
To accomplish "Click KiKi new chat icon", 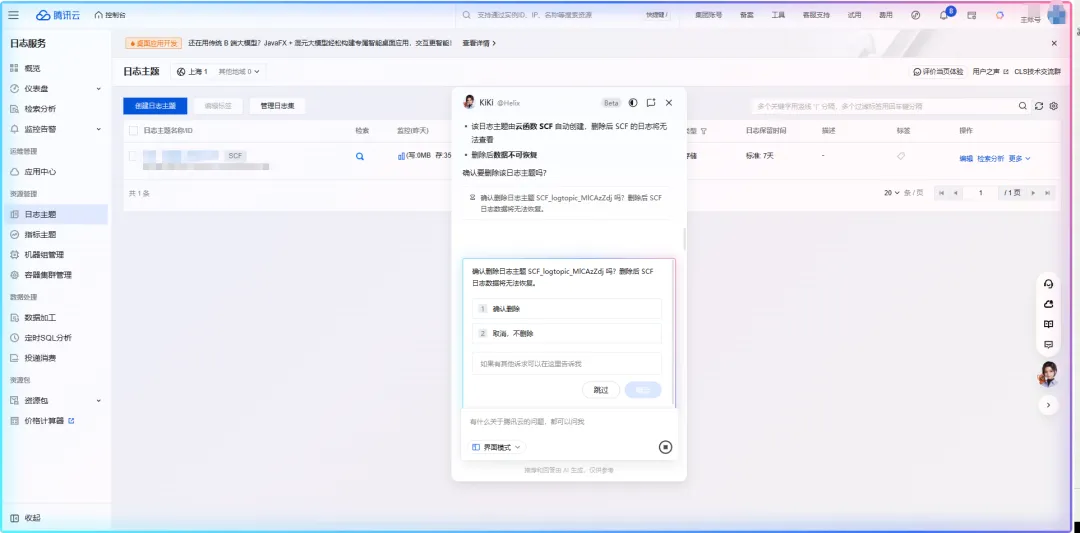I will pos(651,103).
